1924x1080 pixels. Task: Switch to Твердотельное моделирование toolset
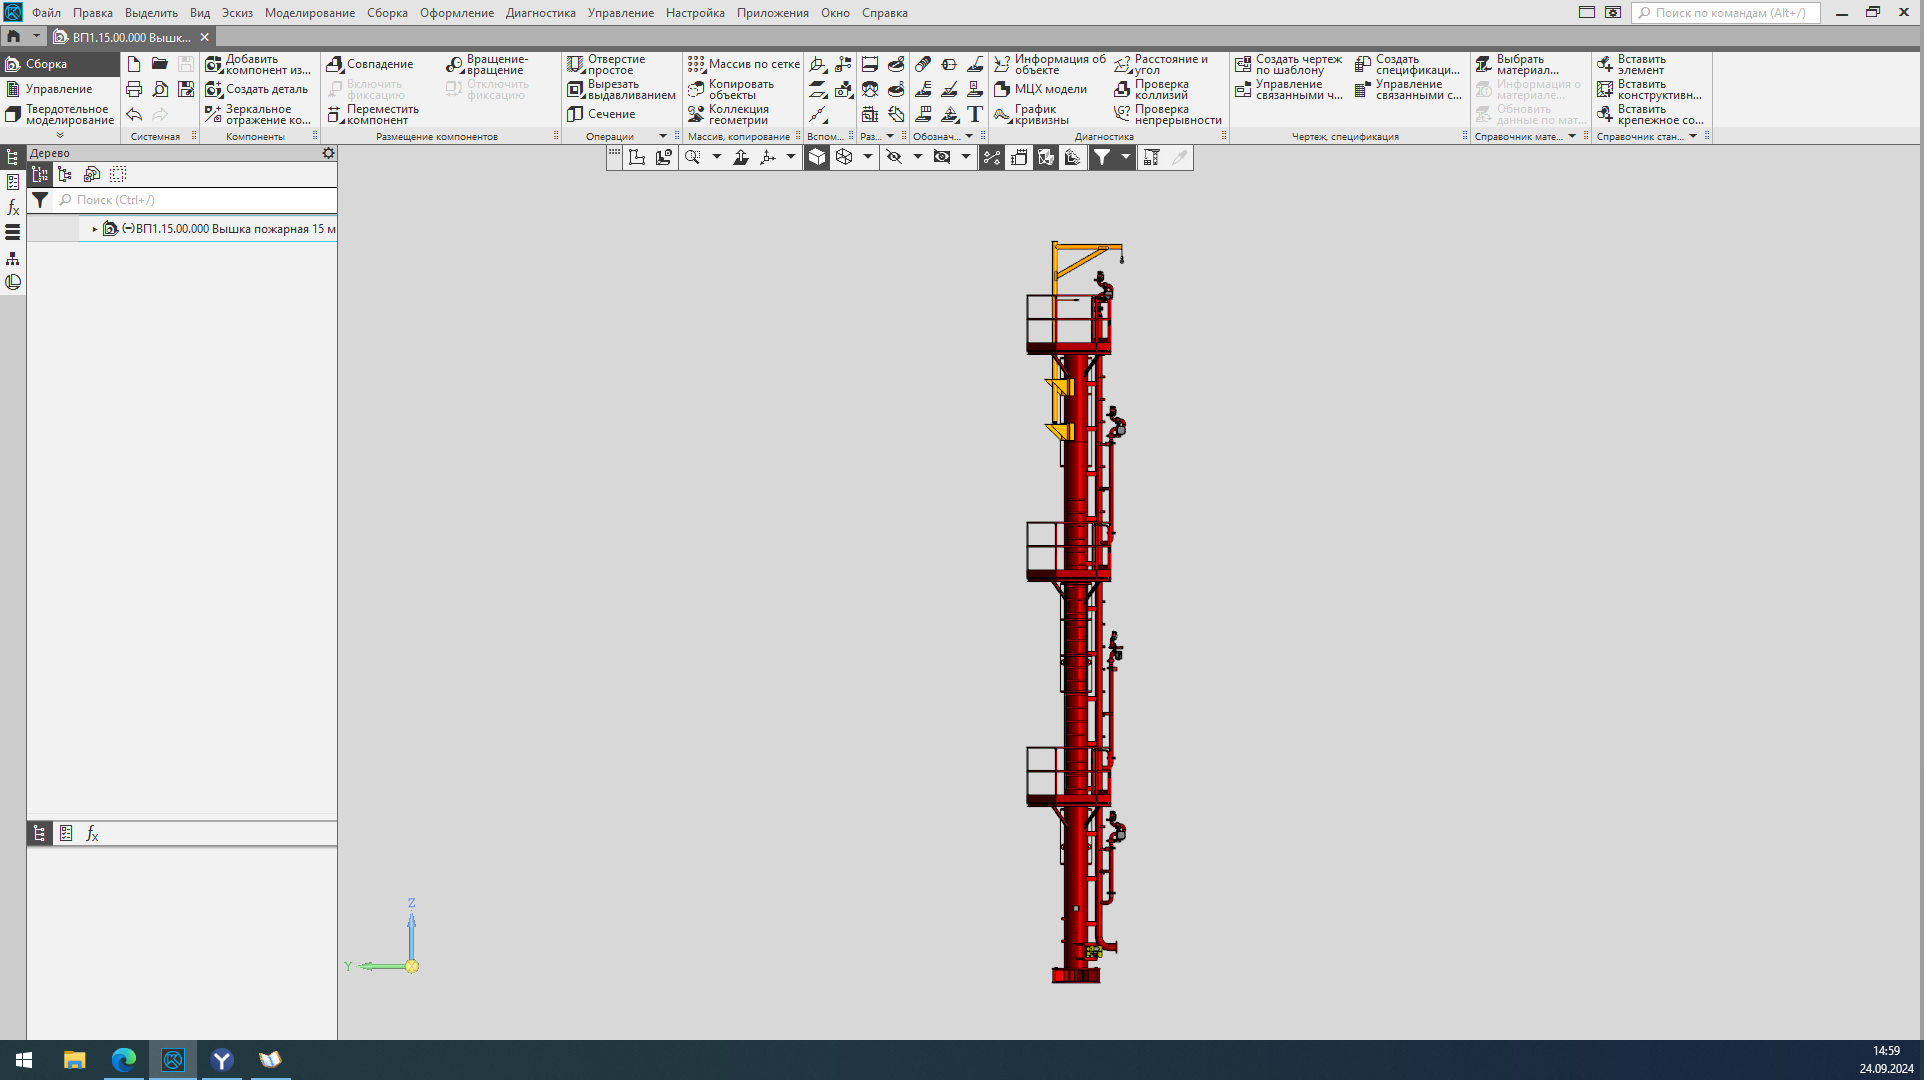tap(60, 114)
